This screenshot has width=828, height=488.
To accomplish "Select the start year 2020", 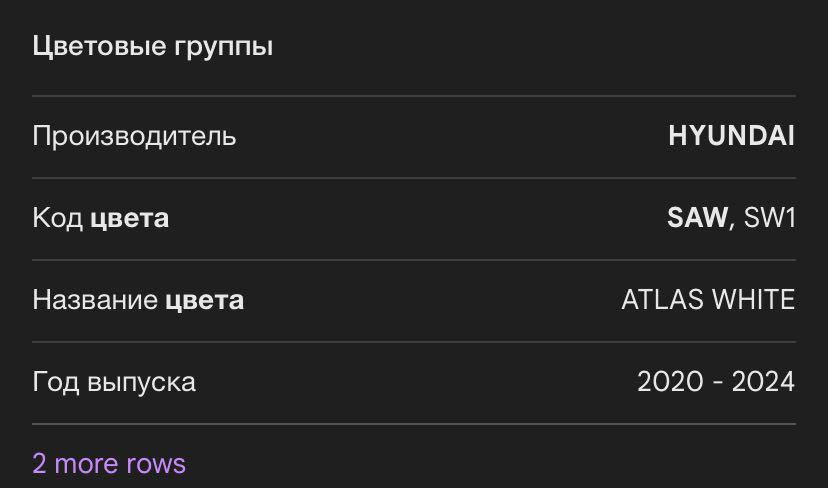I will 671,382.
